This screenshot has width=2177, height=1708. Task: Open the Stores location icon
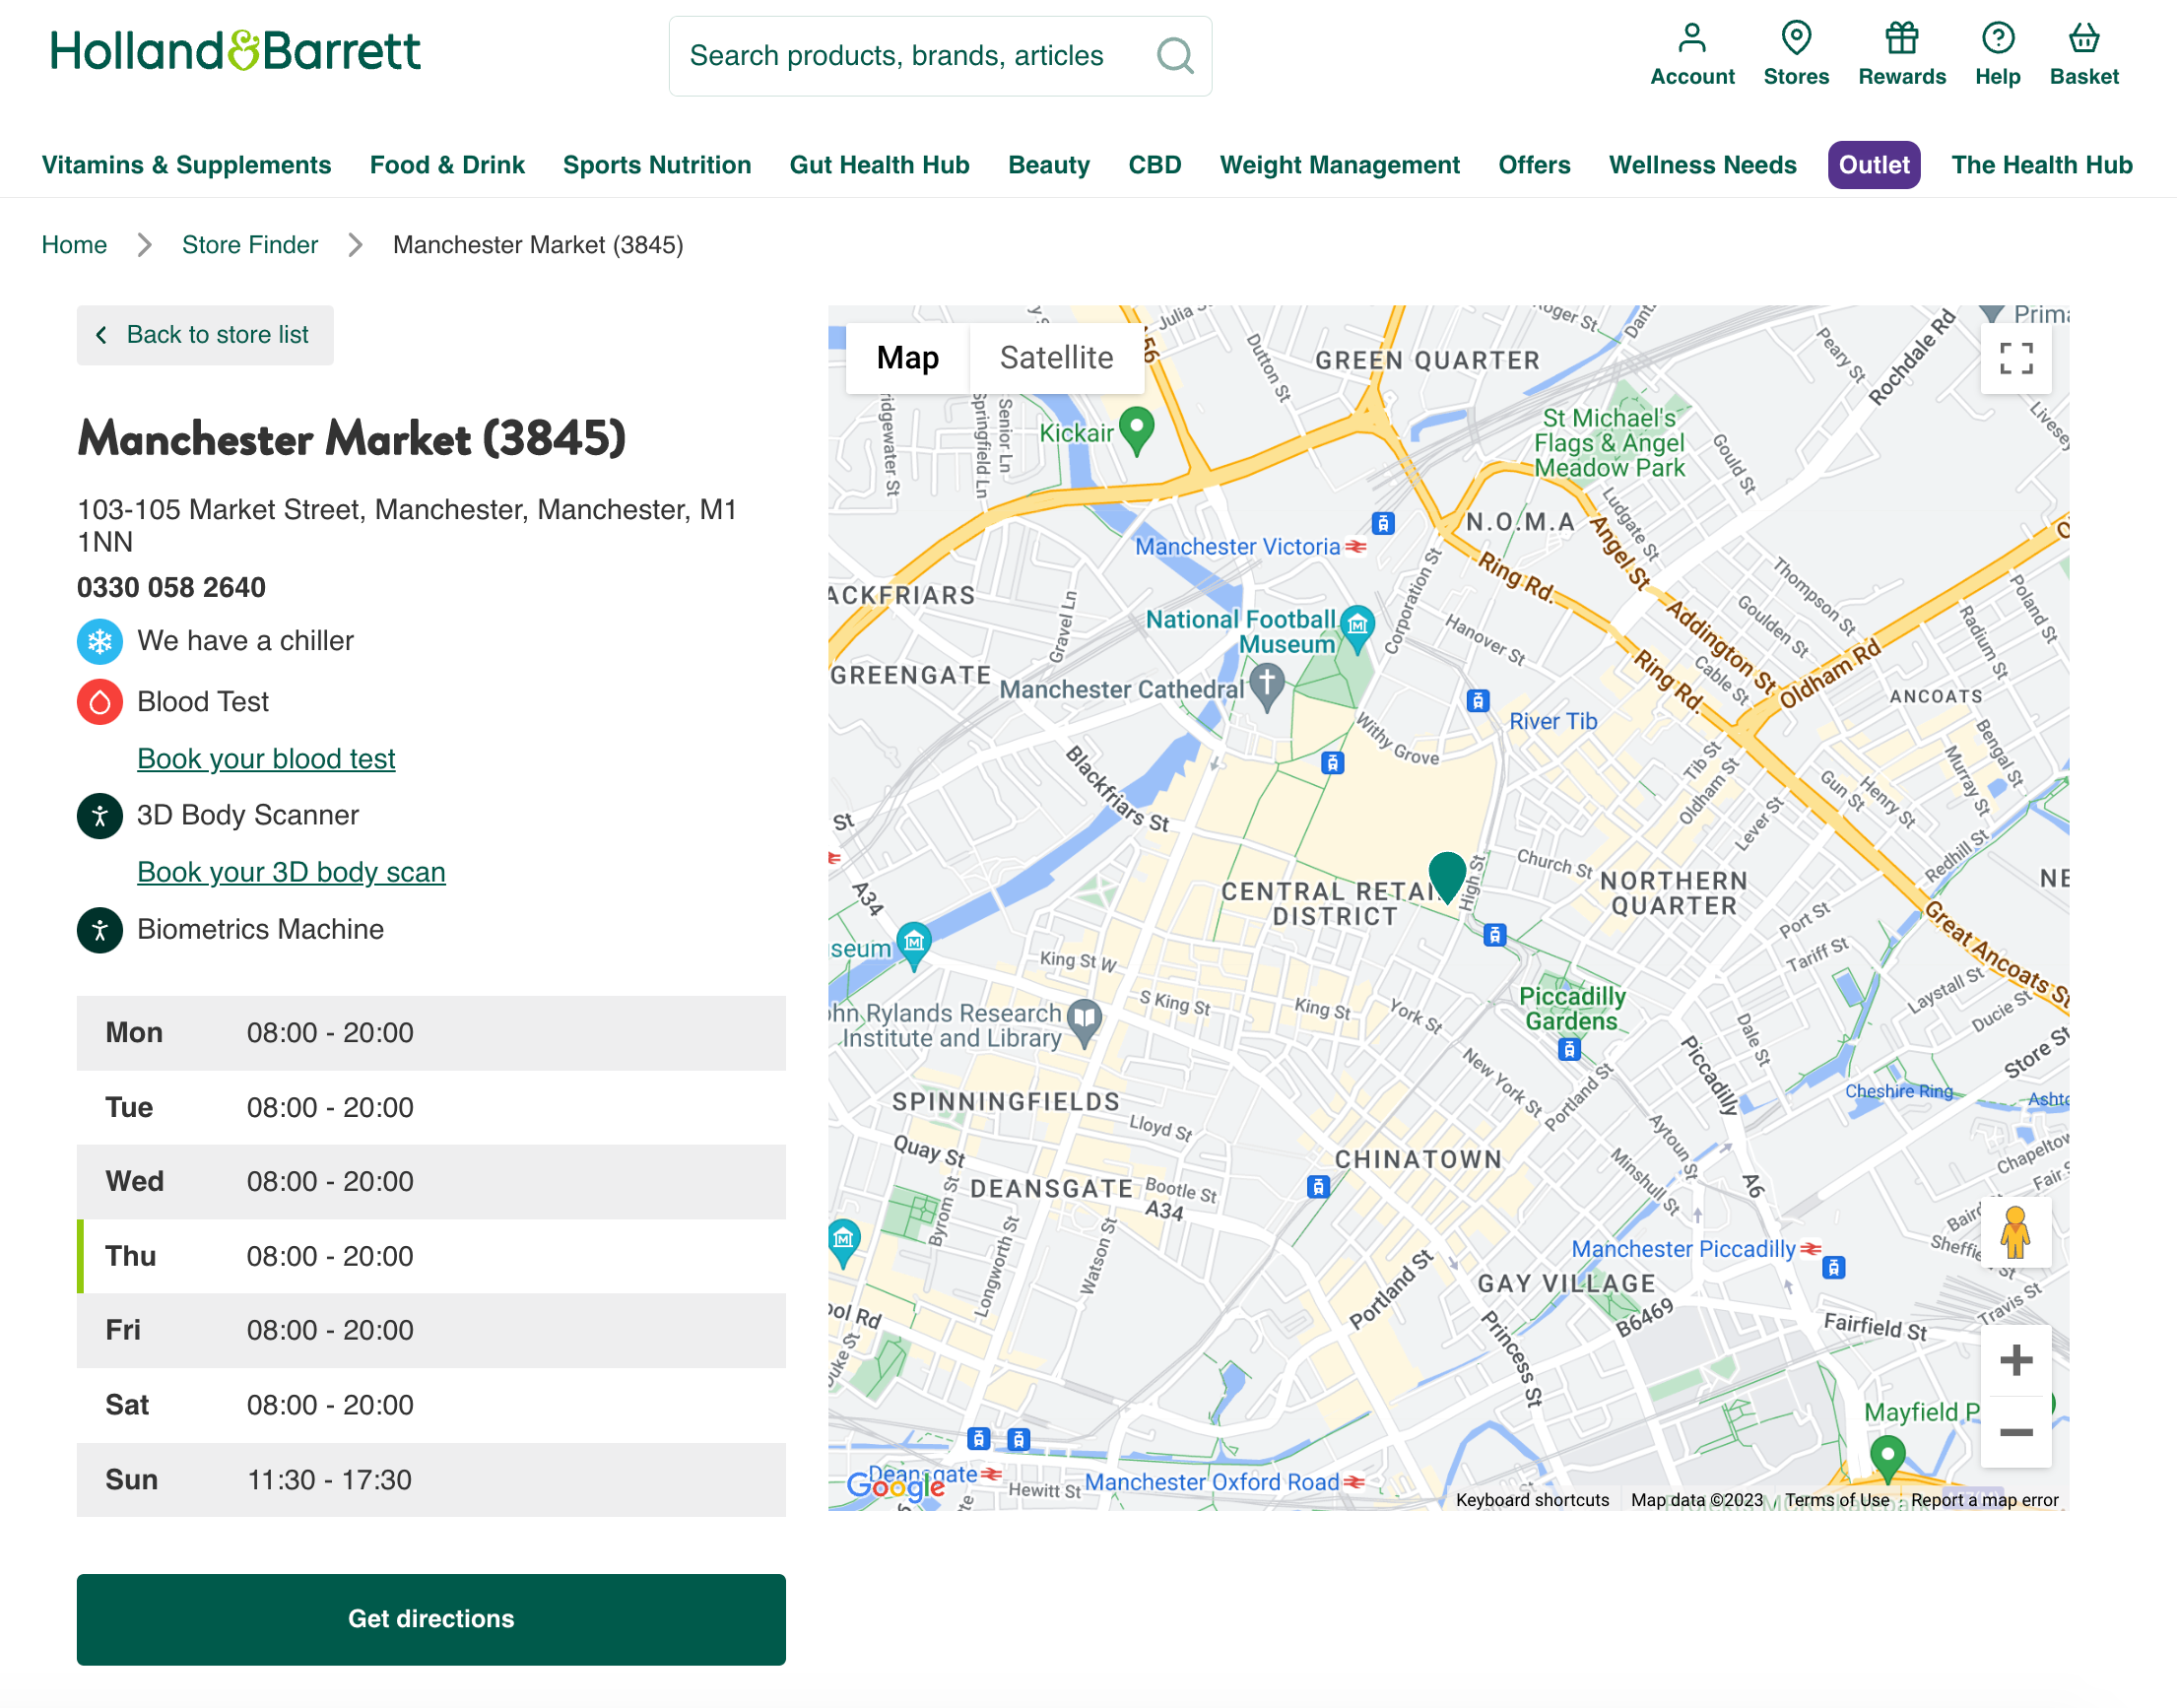click(1795, 54)
